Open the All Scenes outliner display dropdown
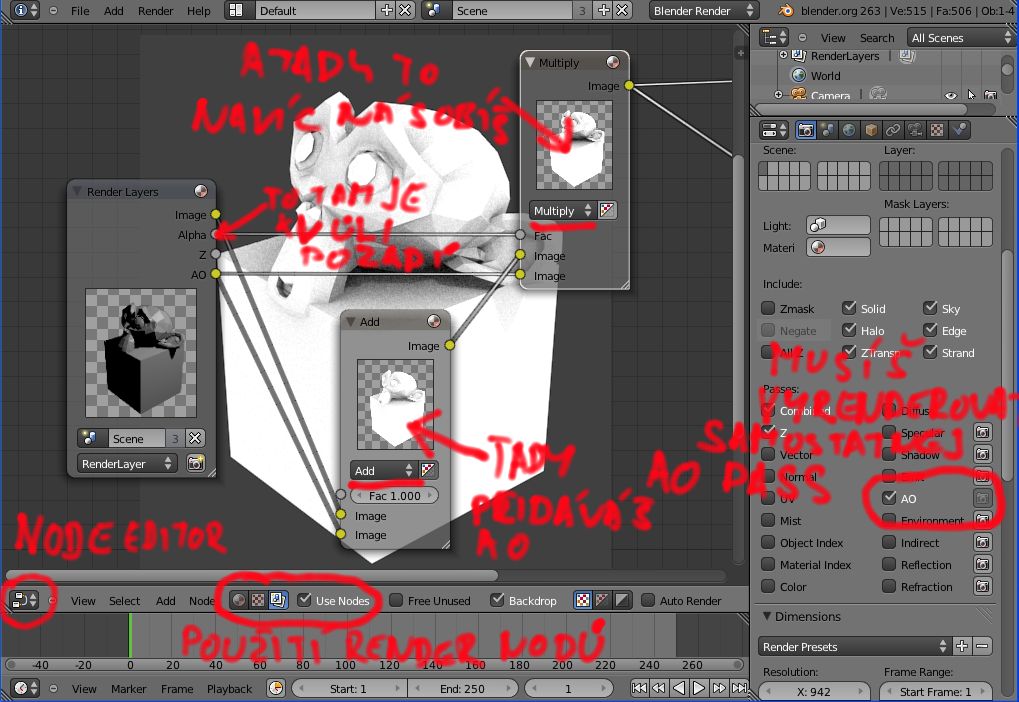 point(962,38)
